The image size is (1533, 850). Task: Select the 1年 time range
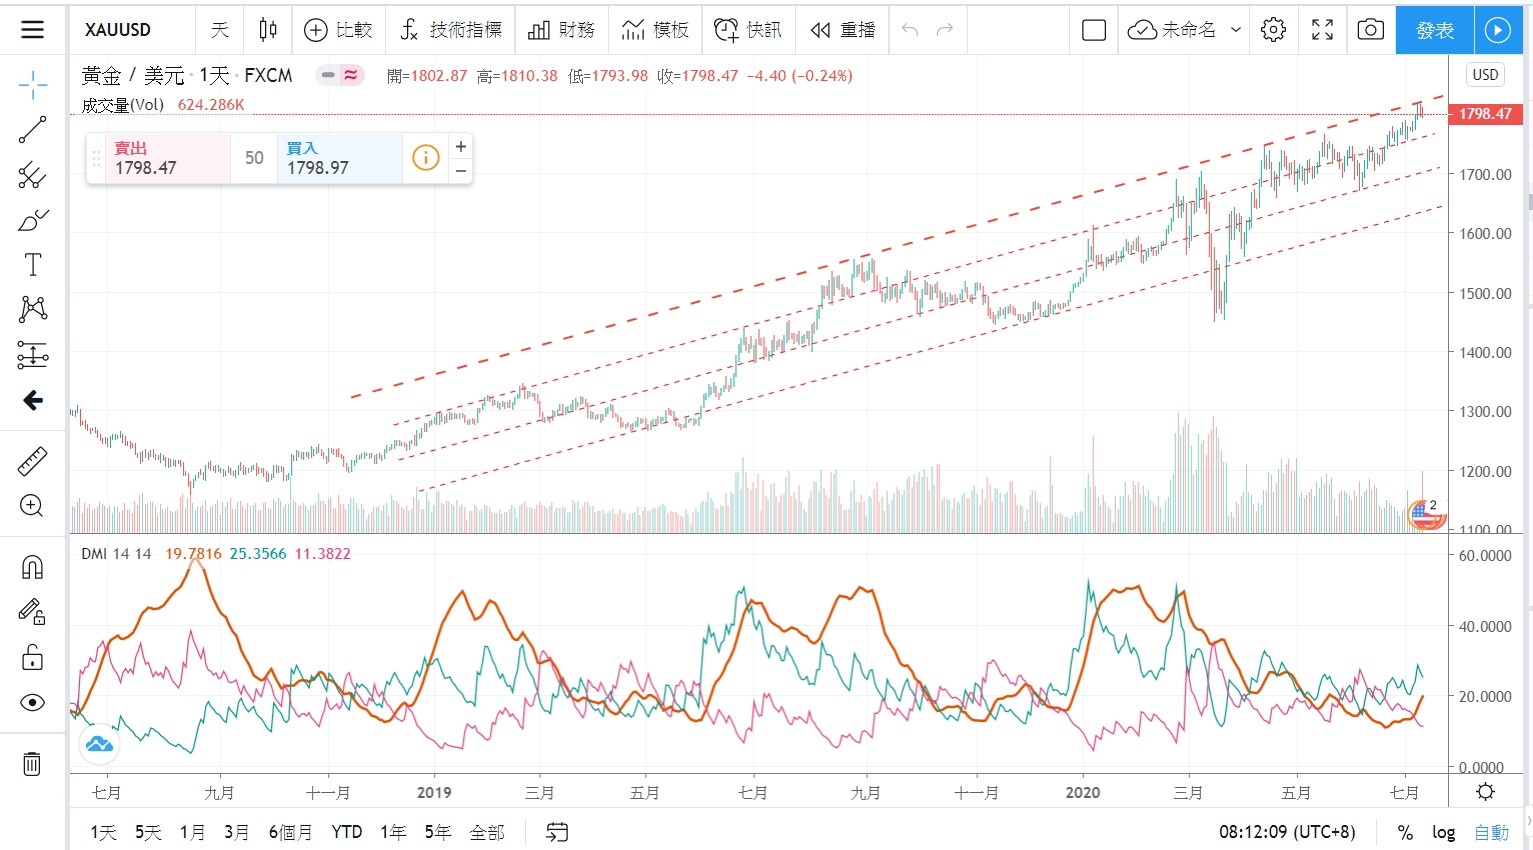393,832
